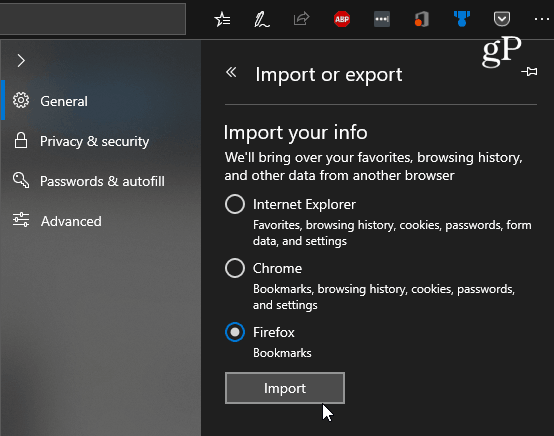Click the Advanced sliders icon
The image size is (554, 436).
coord(21,220)
